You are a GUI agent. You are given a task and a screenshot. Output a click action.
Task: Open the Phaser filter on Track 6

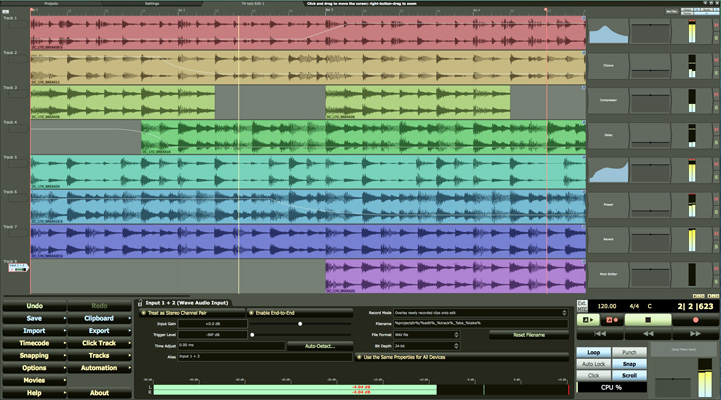tap(608, 205)
